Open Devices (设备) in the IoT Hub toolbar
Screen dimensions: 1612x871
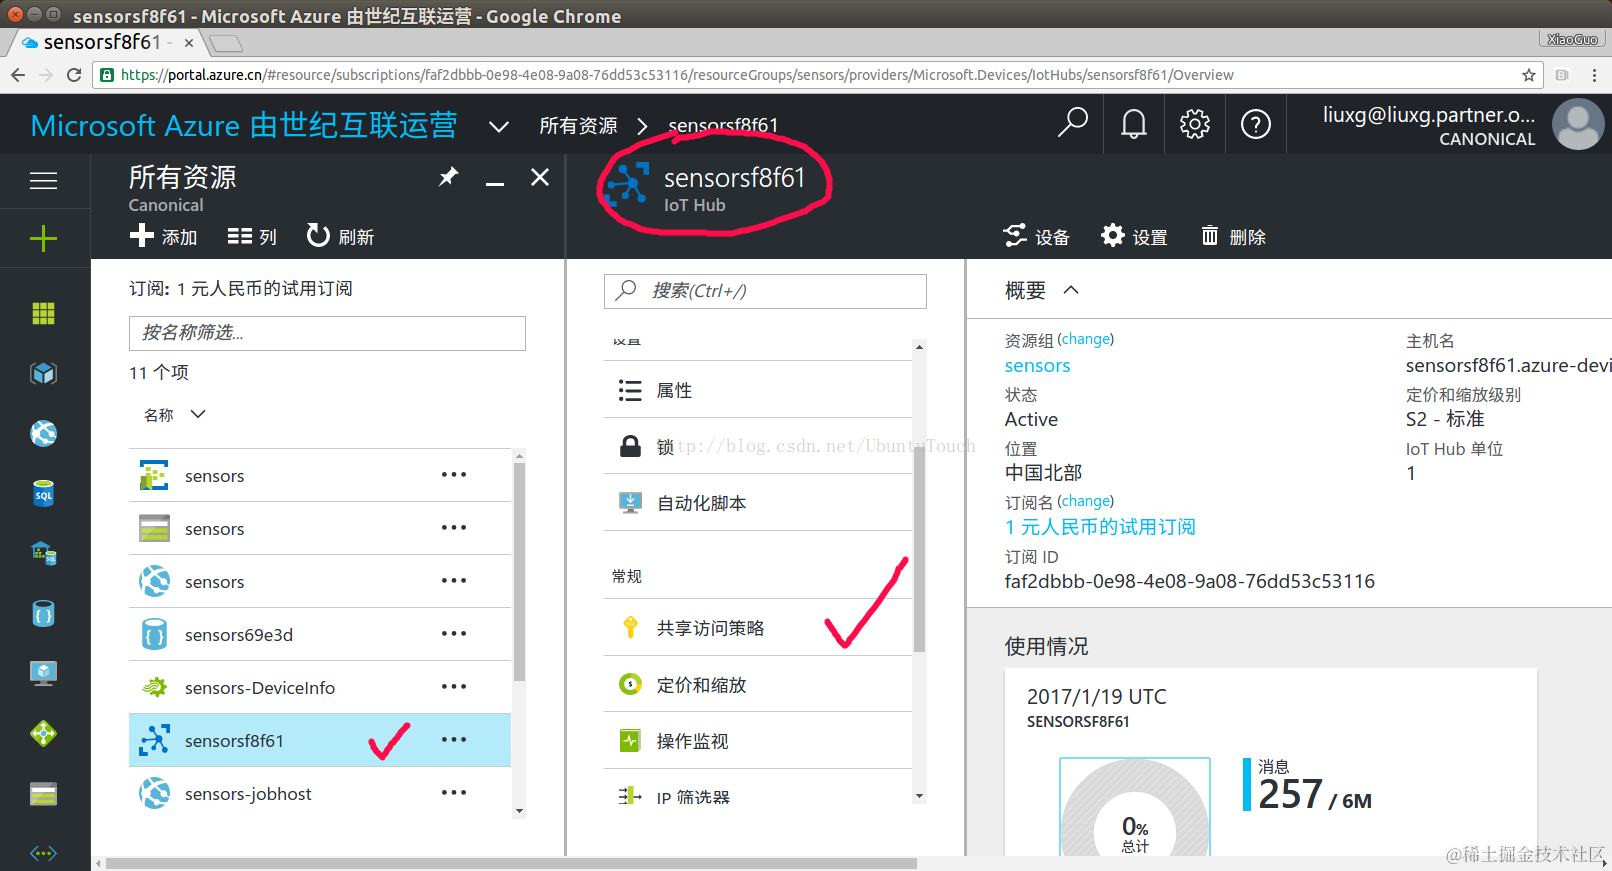point(1036,236)
